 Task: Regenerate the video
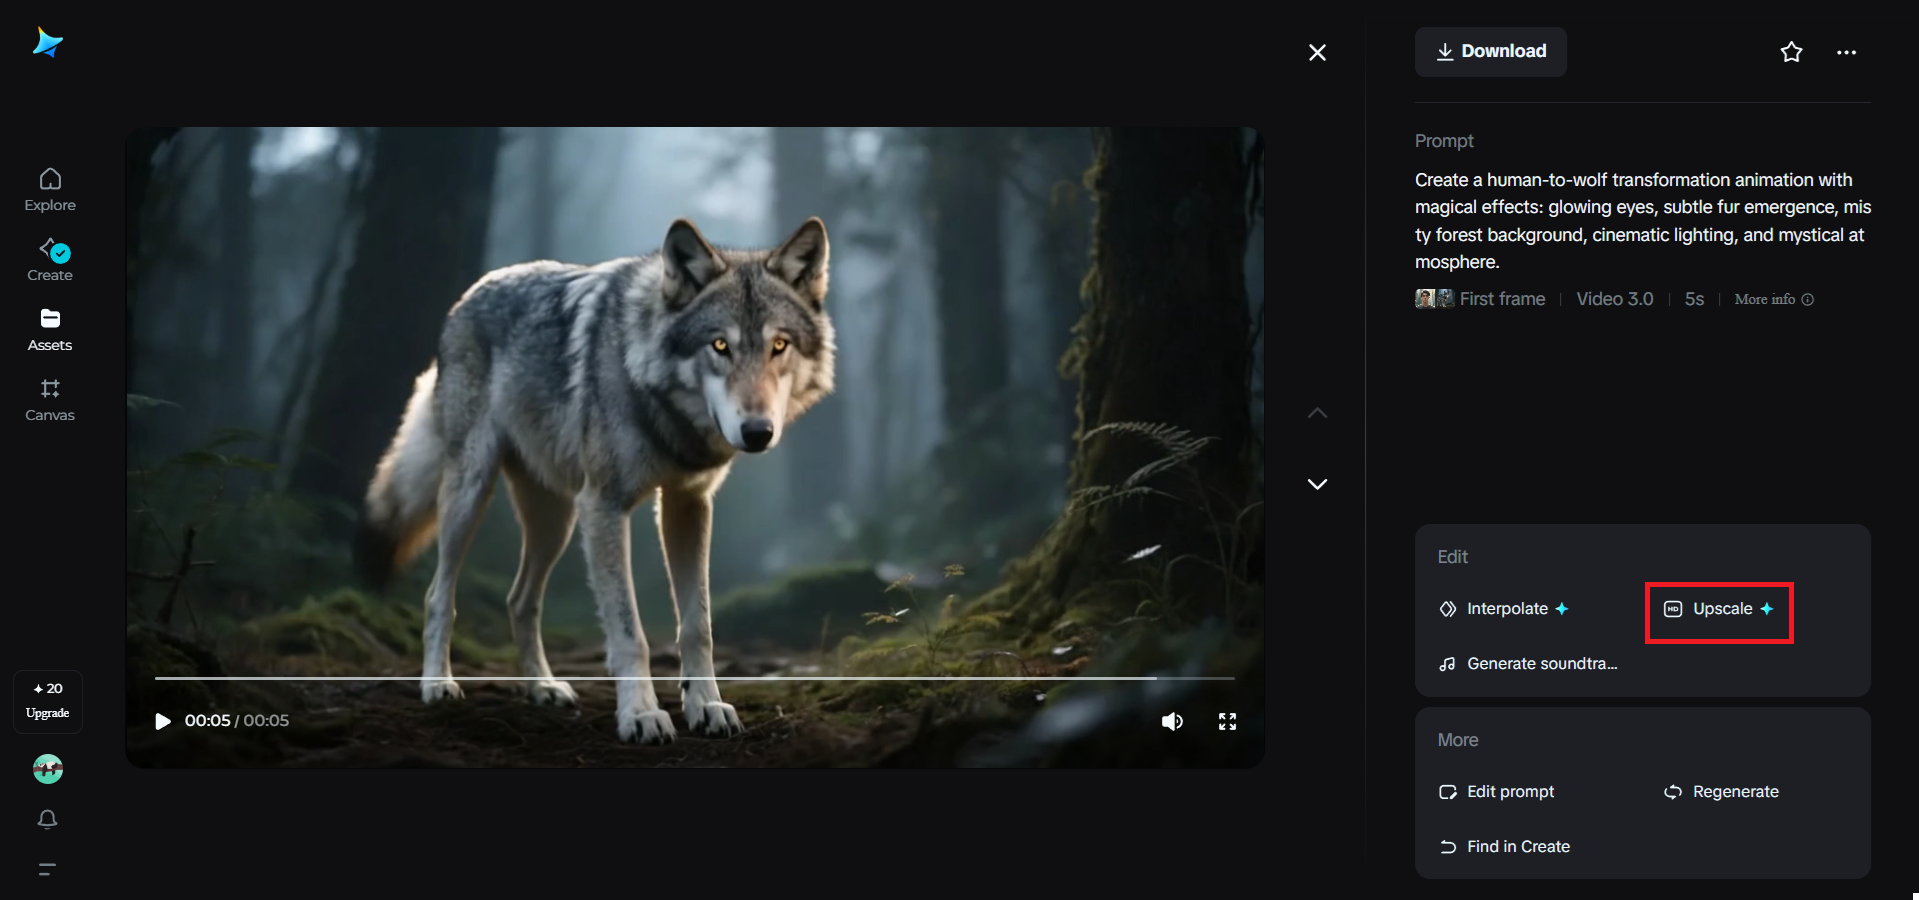(1721, 792)
